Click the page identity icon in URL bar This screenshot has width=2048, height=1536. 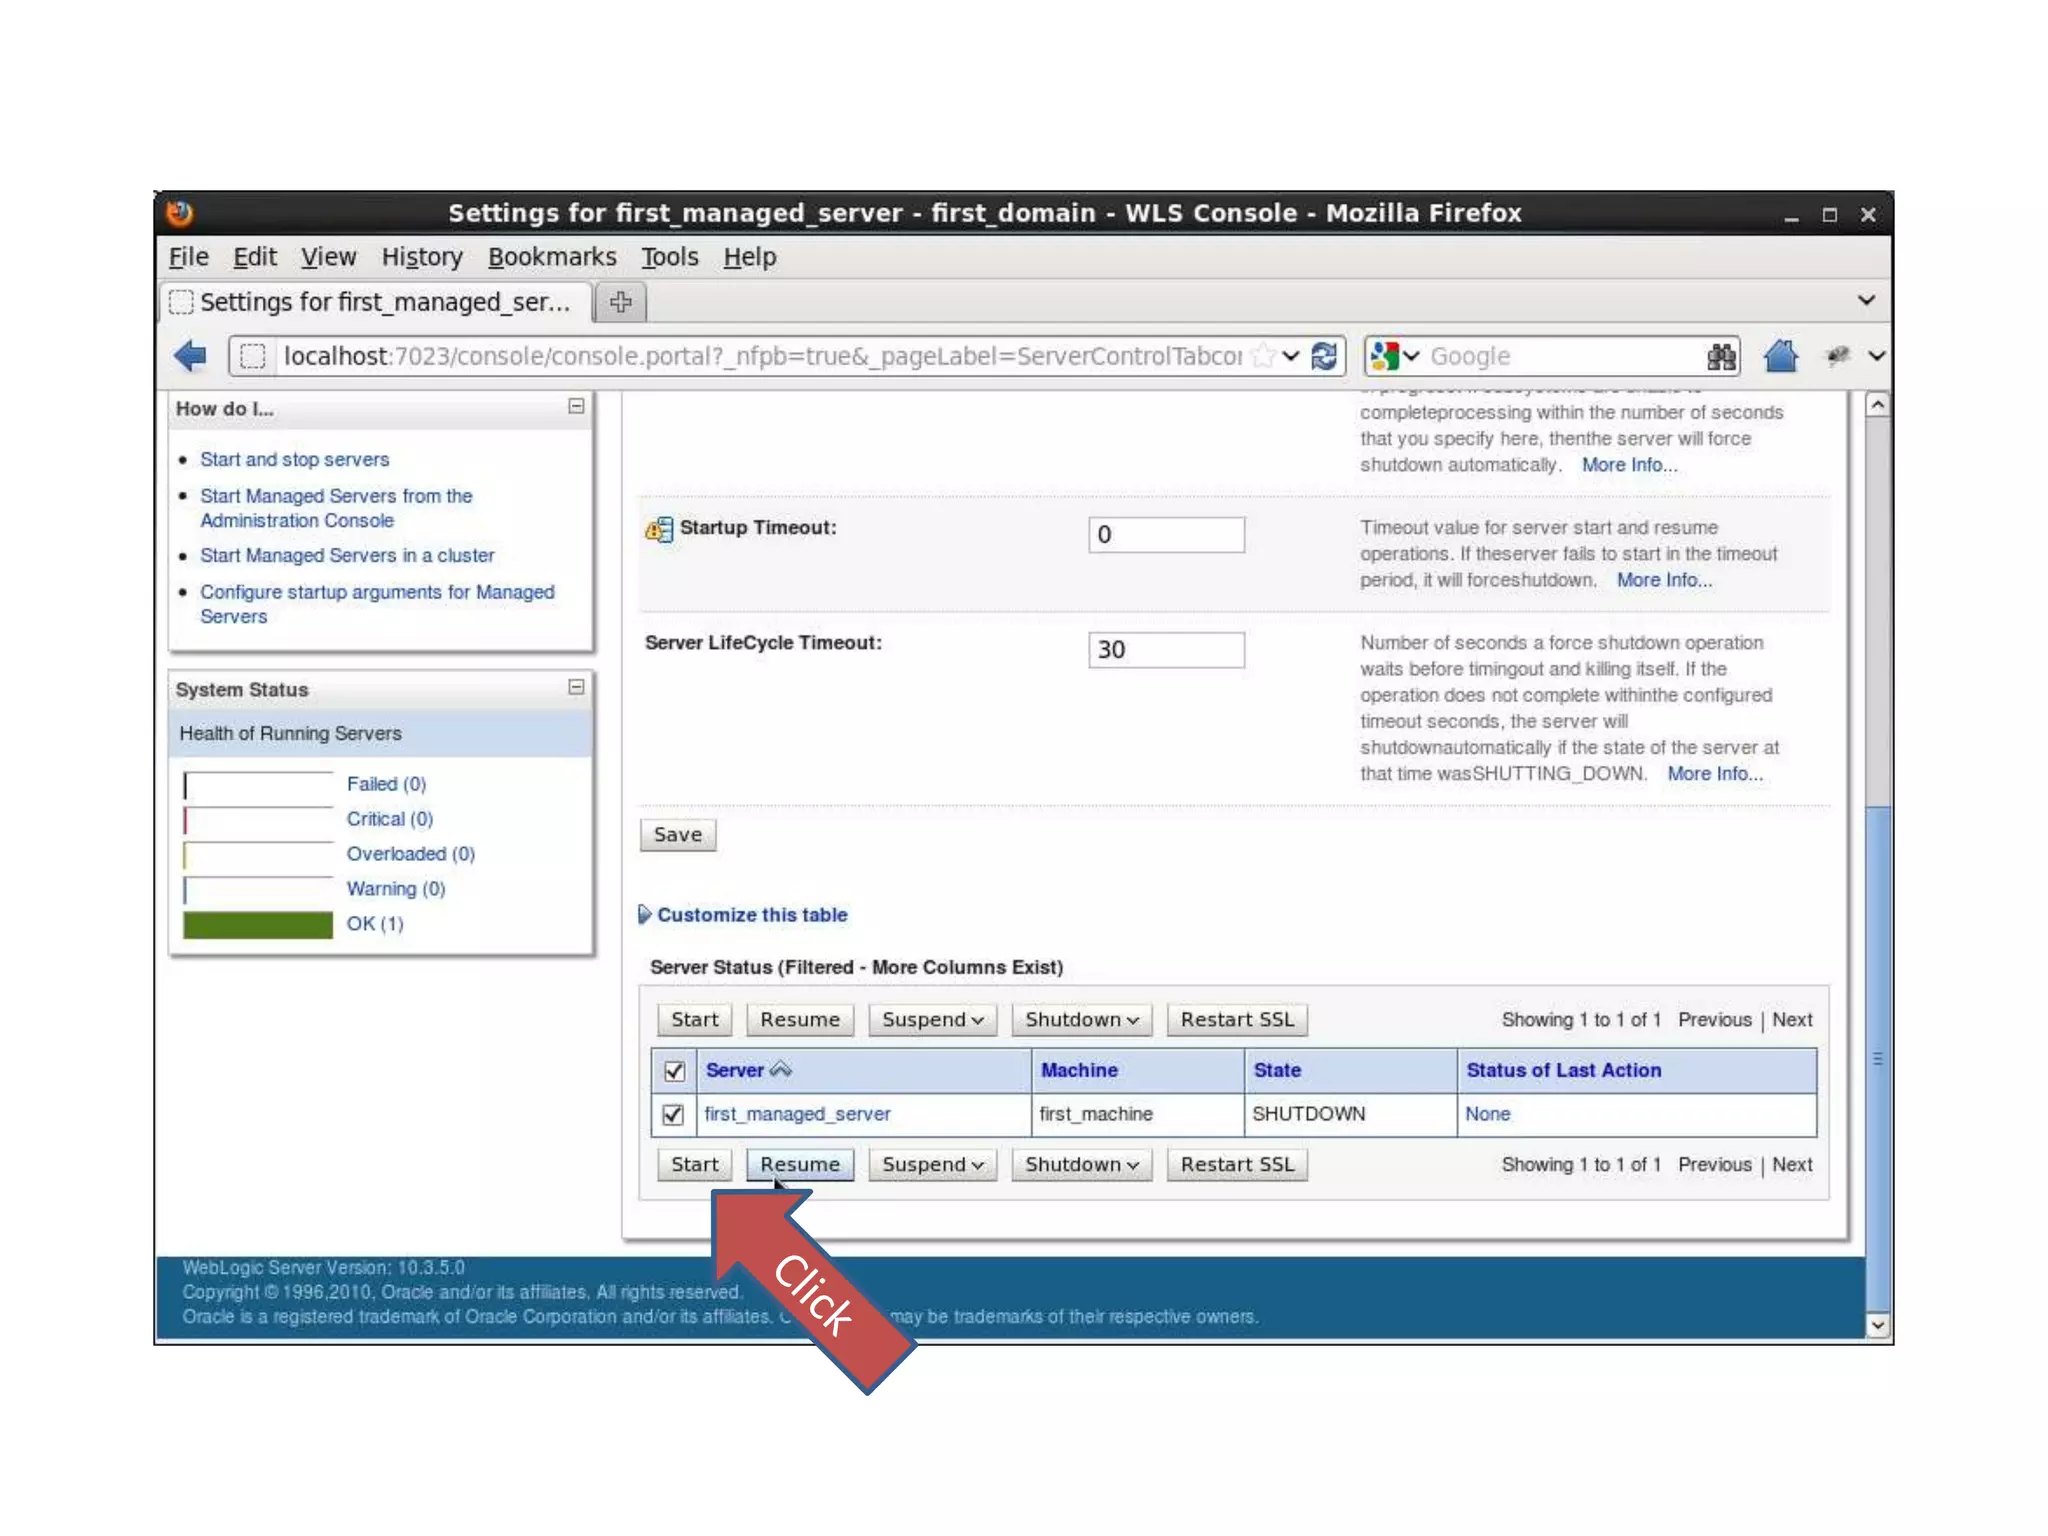(253, 356)
